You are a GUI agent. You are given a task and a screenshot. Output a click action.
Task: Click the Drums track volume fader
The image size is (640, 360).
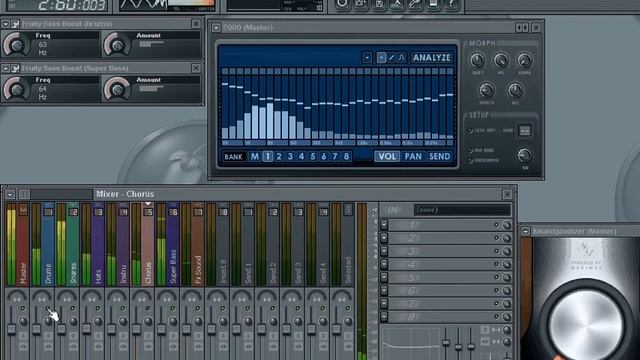click(x=36, y=329)
